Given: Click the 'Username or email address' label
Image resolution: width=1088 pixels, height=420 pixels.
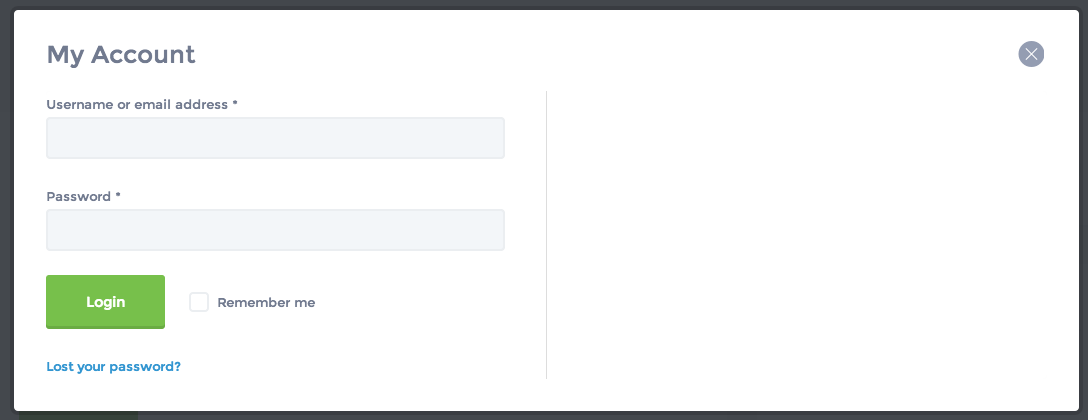Looking at the screenshot, I should pos(137,104).
